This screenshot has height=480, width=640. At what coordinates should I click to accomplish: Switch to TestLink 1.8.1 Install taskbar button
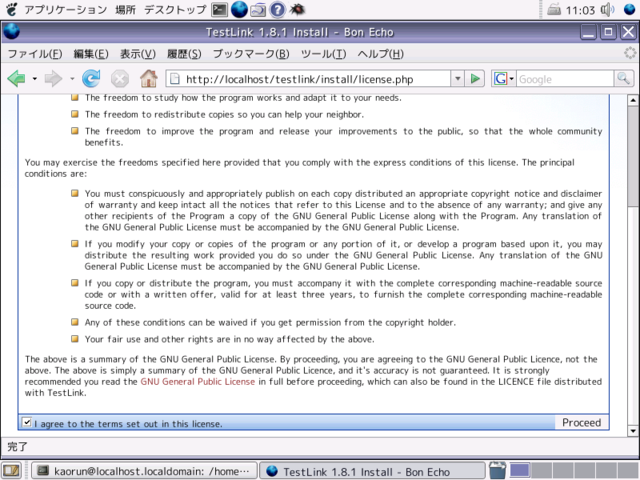[372, 471]
